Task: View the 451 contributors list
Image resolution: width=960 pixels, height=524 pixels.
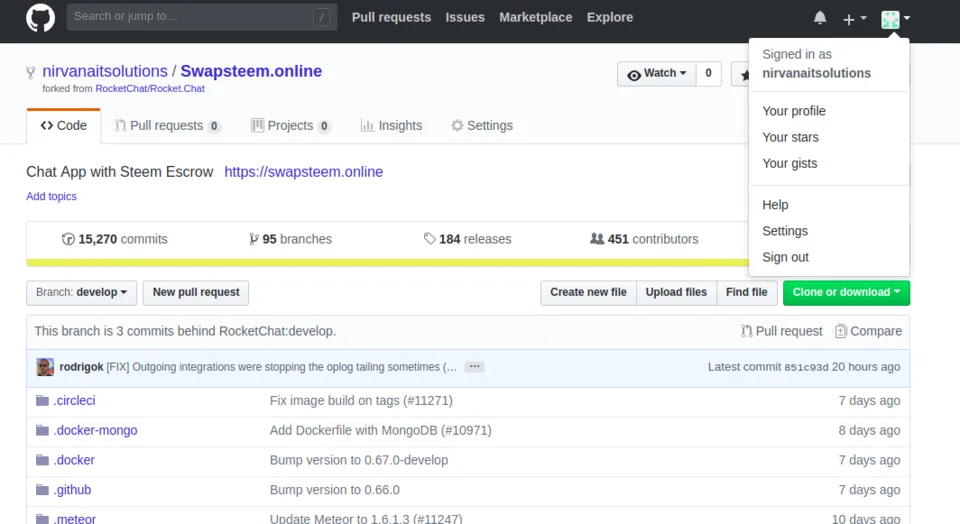Action: click(644, 239)
